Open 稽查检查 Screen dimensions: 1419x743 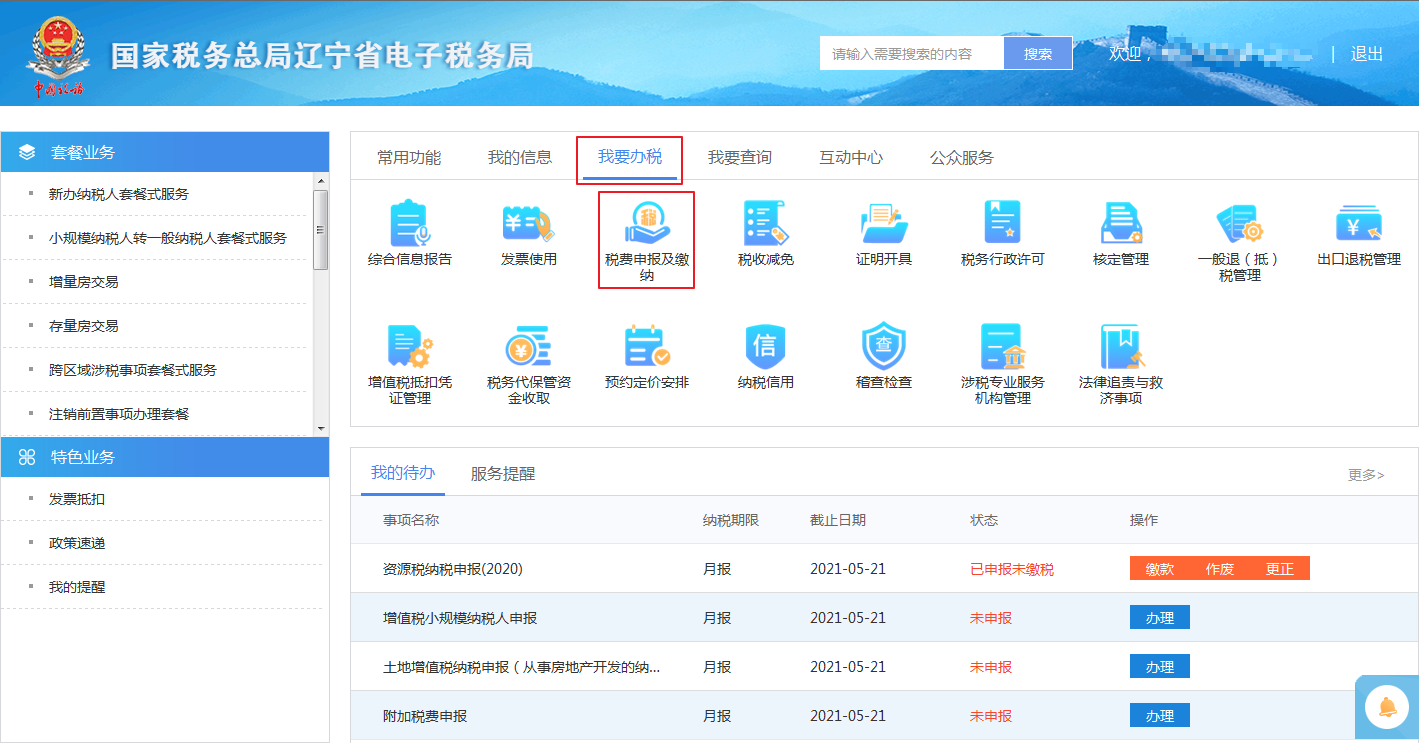[883, 360]
